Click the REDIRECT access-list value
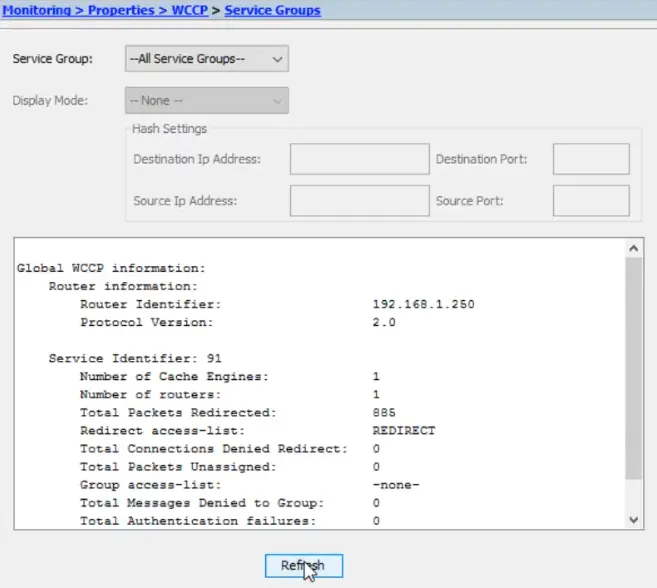Image resolution: width=657 pixels, height=588 pixels. point(403,430)
